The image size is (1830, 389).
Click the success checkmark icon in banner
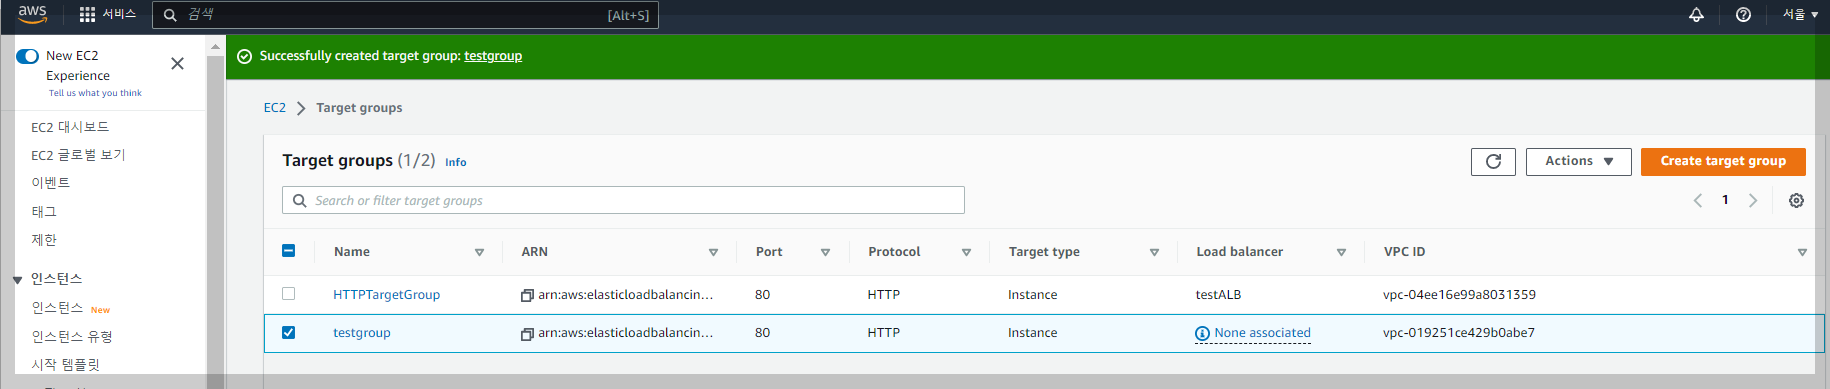click(x=244, y=57)
